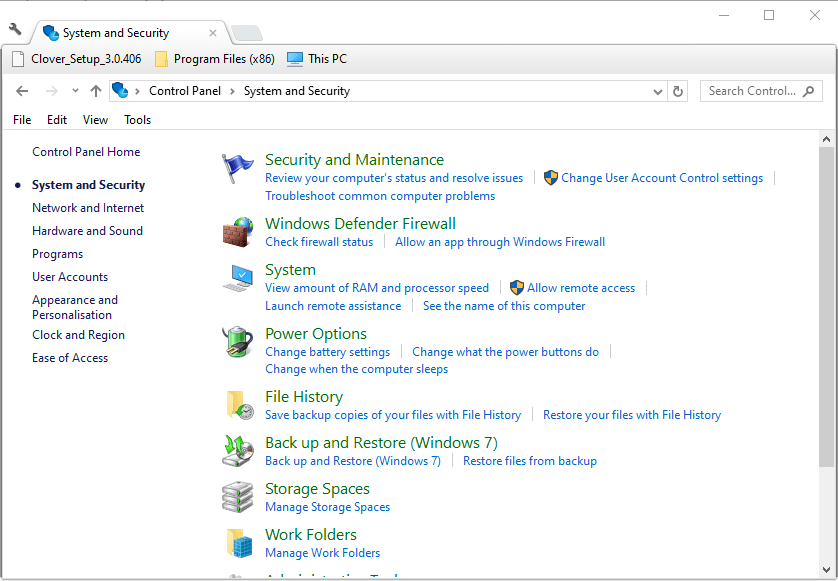Image resolution: width=838 pixels, height=581 pixels.
Task: Change what the power buttons do
Action: coord(506,352)
